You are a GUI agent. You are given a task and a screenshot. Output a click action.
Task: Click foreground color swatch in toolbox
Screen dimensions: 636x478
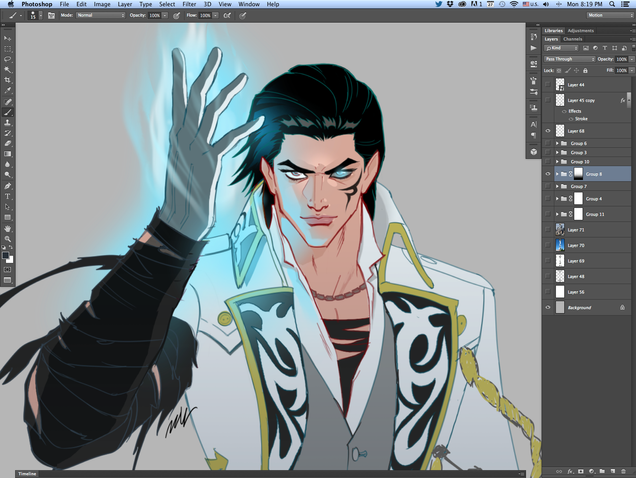click(x=5, y=255)
